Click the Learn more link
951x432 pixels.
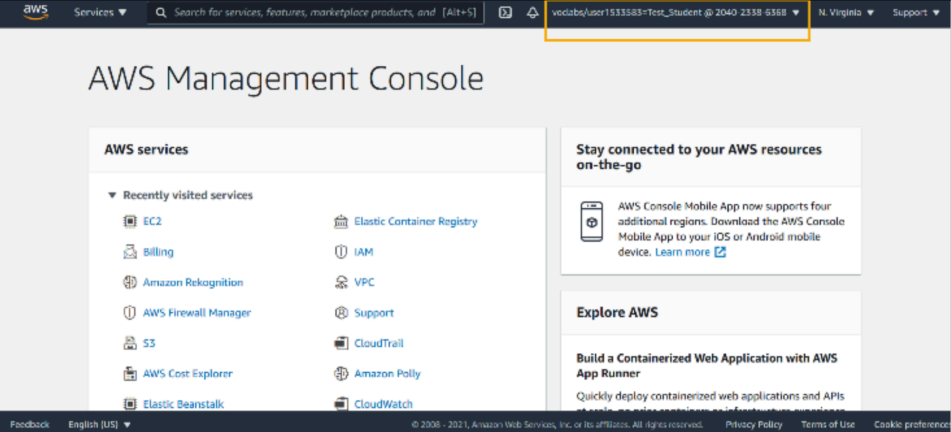[682, 252]
